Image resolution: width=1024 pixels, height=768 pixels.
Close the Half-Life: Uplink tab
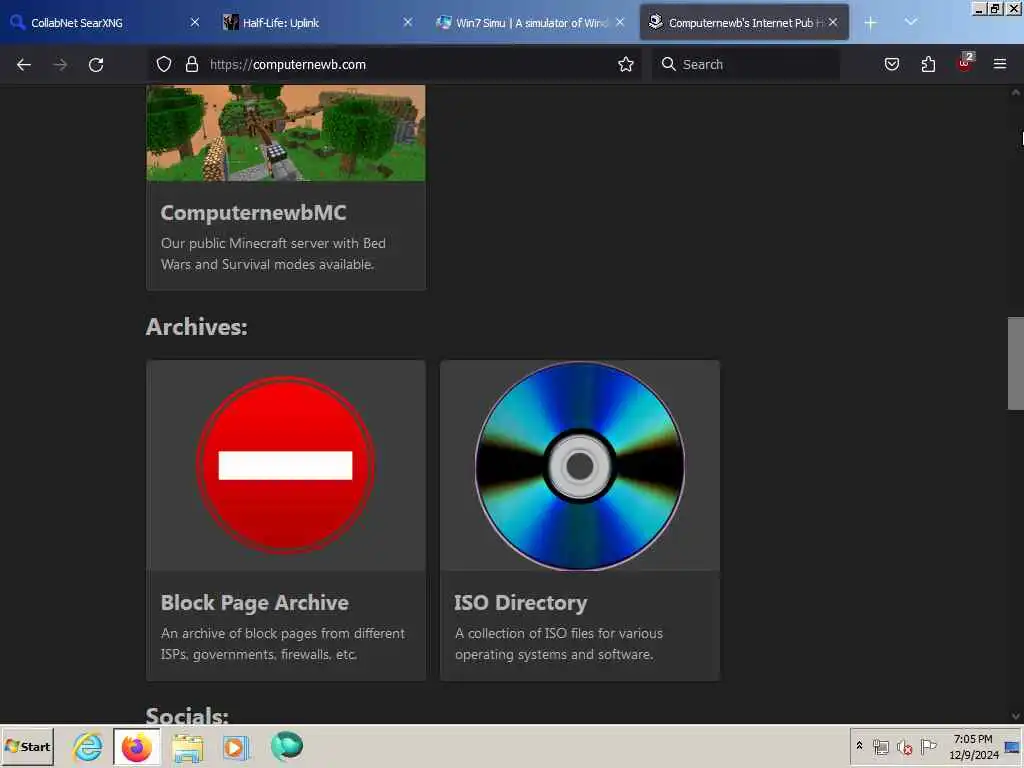(408, 22)
